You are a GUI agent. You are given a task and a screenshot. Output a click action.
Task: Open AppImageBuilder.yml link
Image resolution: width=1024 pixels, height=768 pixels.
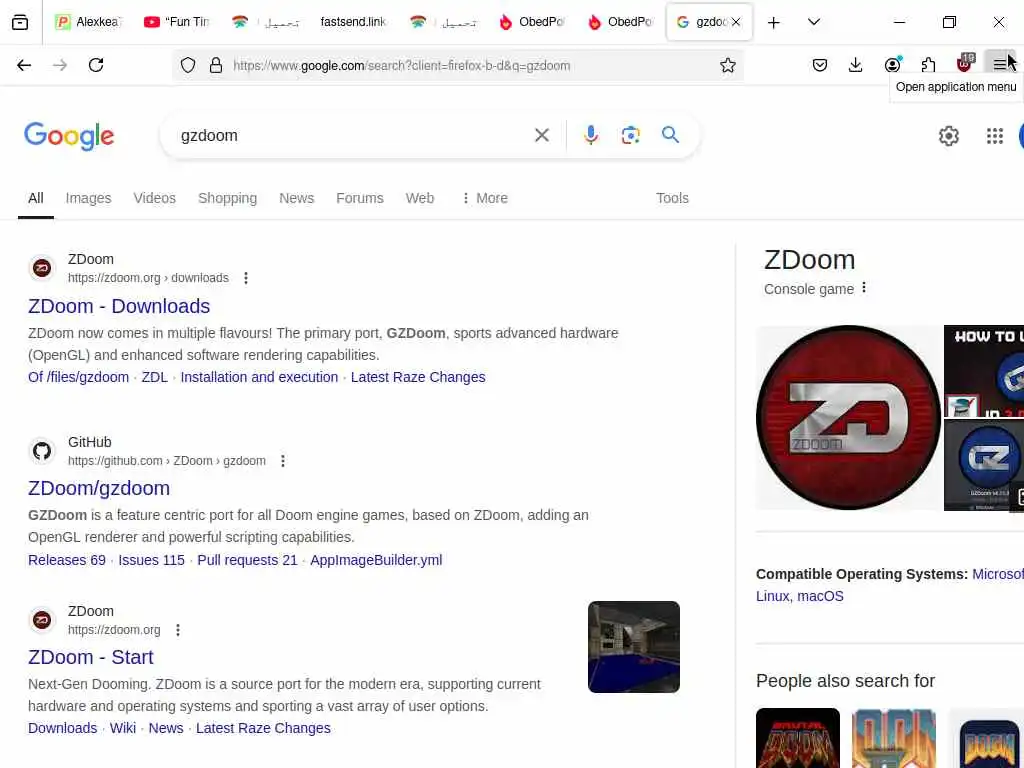coord(376,560)
